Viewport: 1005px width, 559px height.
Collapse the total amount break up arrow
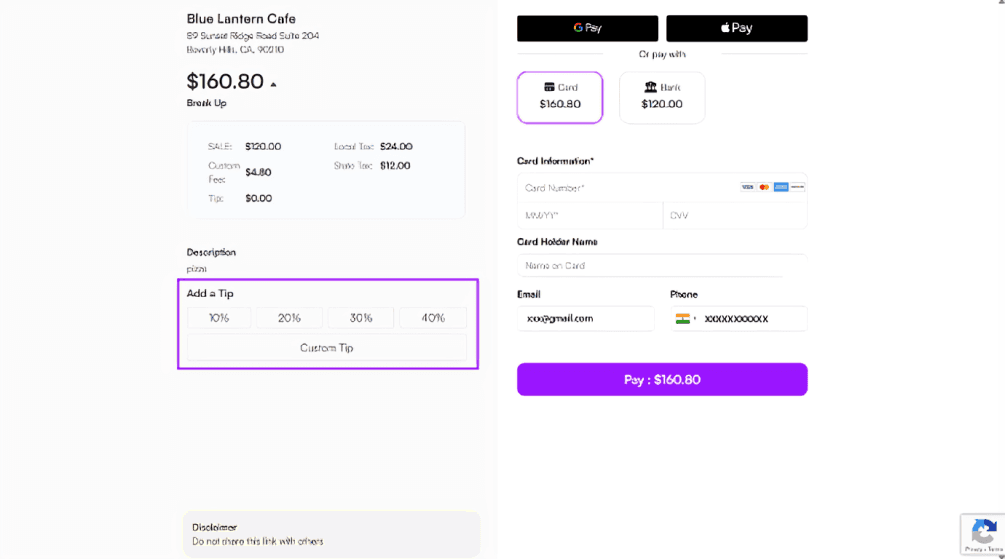pyautogui.click(x=274, y=84)
